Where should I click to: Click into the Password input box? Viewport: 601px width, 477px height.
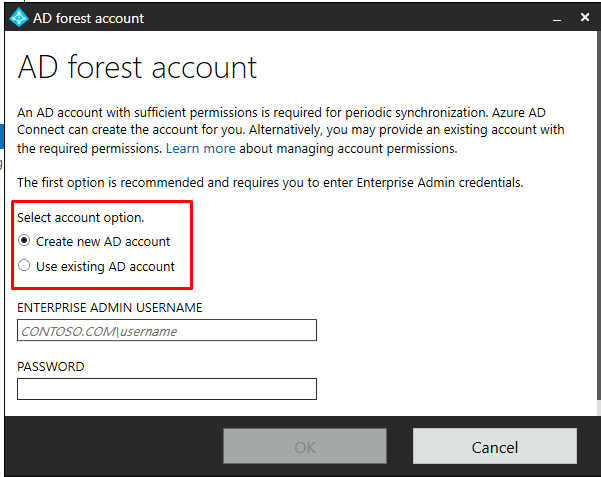pos(166,389)
